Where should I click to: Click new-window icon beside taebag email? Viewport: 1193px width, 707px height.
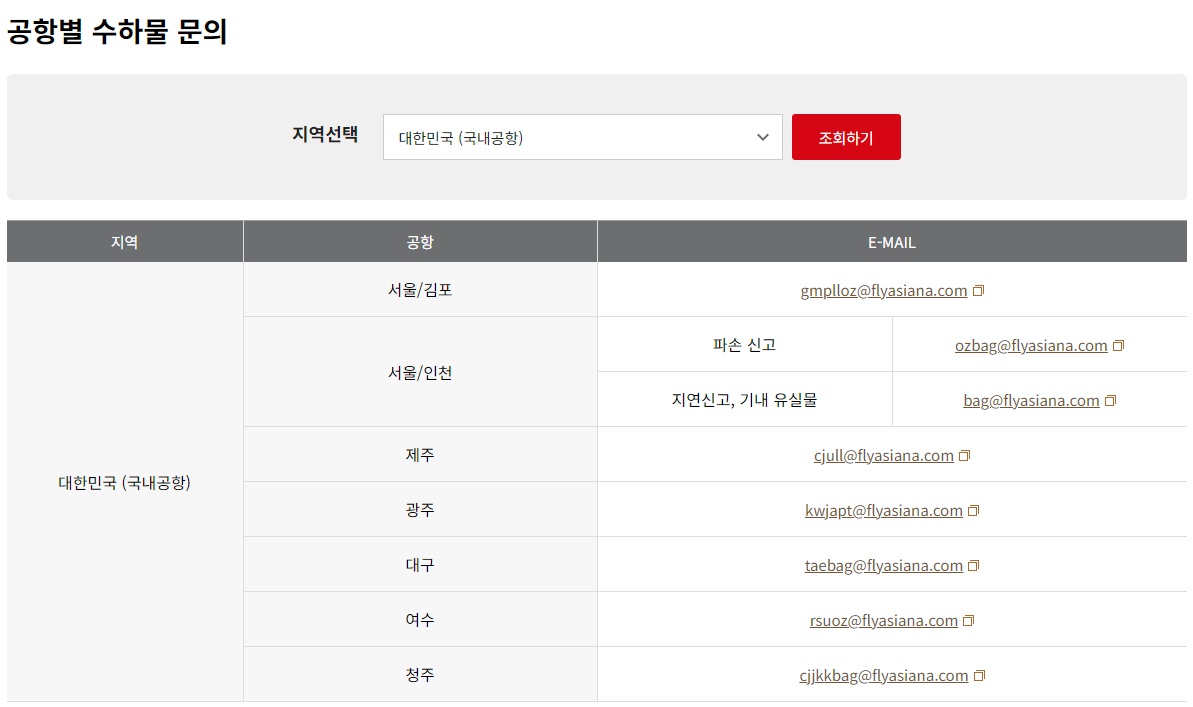click(974, 565)
